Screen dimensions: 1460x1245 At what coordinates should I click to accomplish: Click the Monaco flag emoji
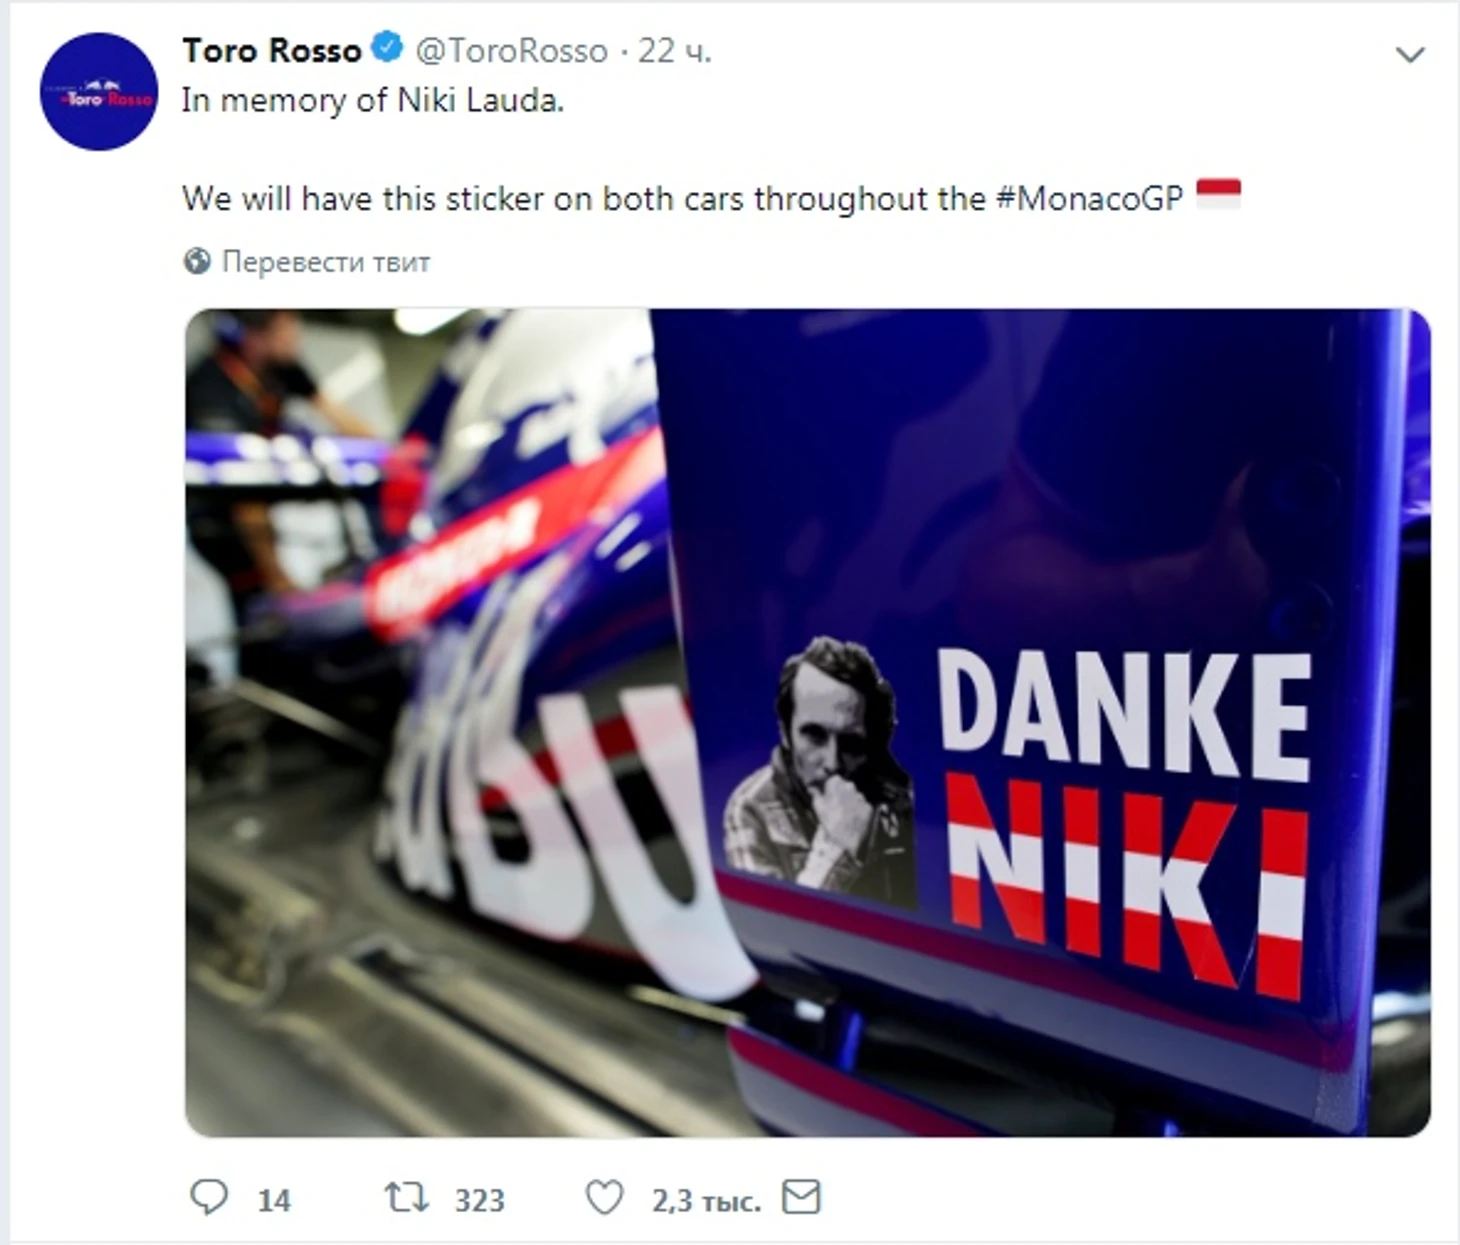click(1218, 194)
